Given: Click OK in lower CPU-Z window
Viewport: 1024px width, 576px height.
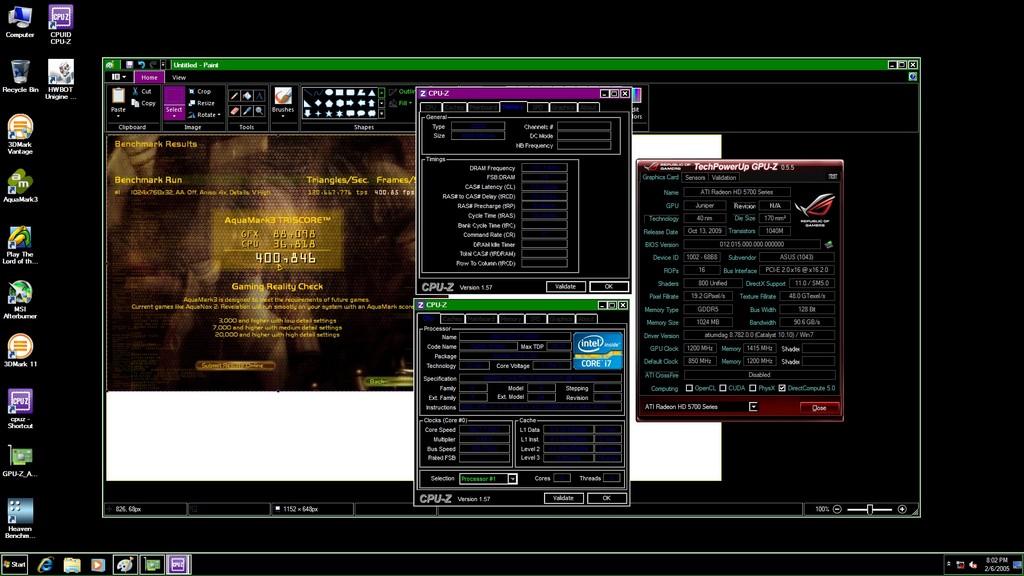Looking at the screenshot, I should 607,498.
